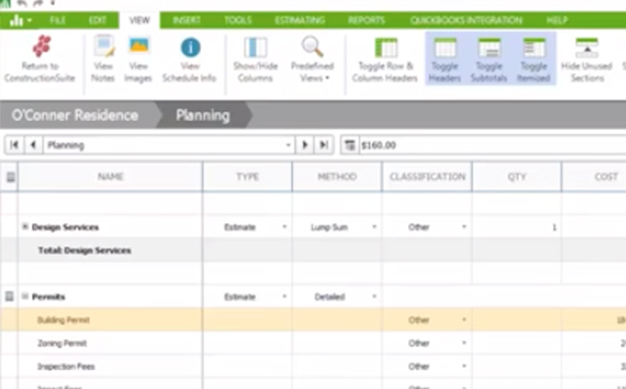Click NAME column header

tap(111, 177)
